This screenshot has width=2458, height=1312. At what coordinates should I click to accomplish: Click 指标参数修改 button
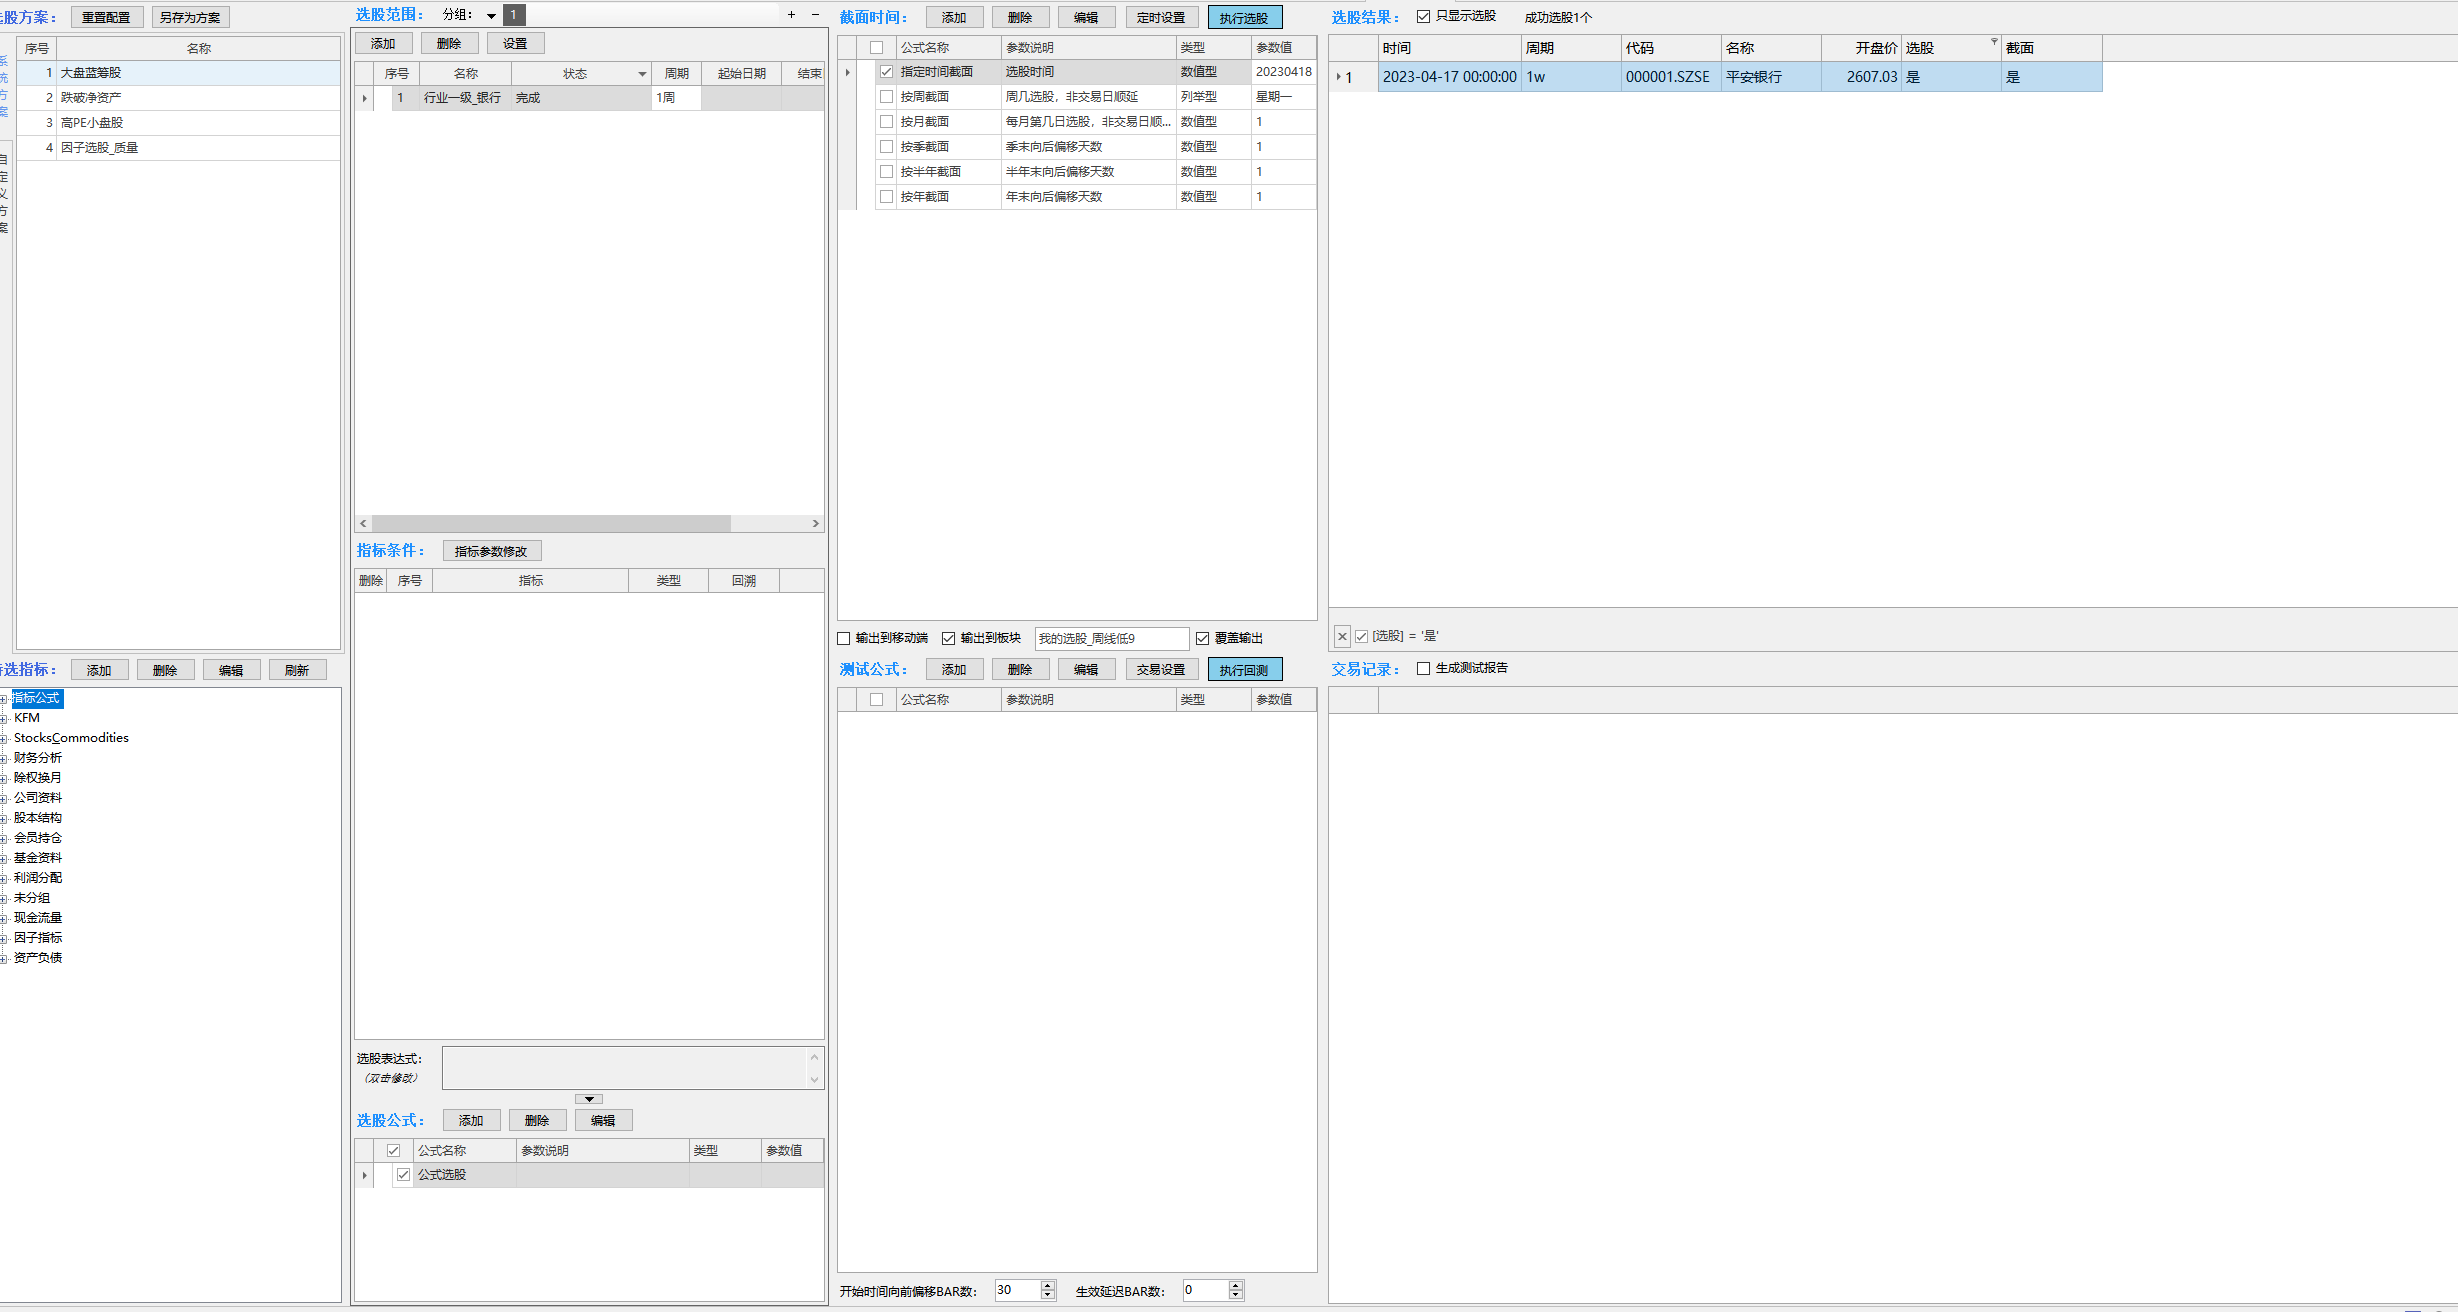pos(491,551)
